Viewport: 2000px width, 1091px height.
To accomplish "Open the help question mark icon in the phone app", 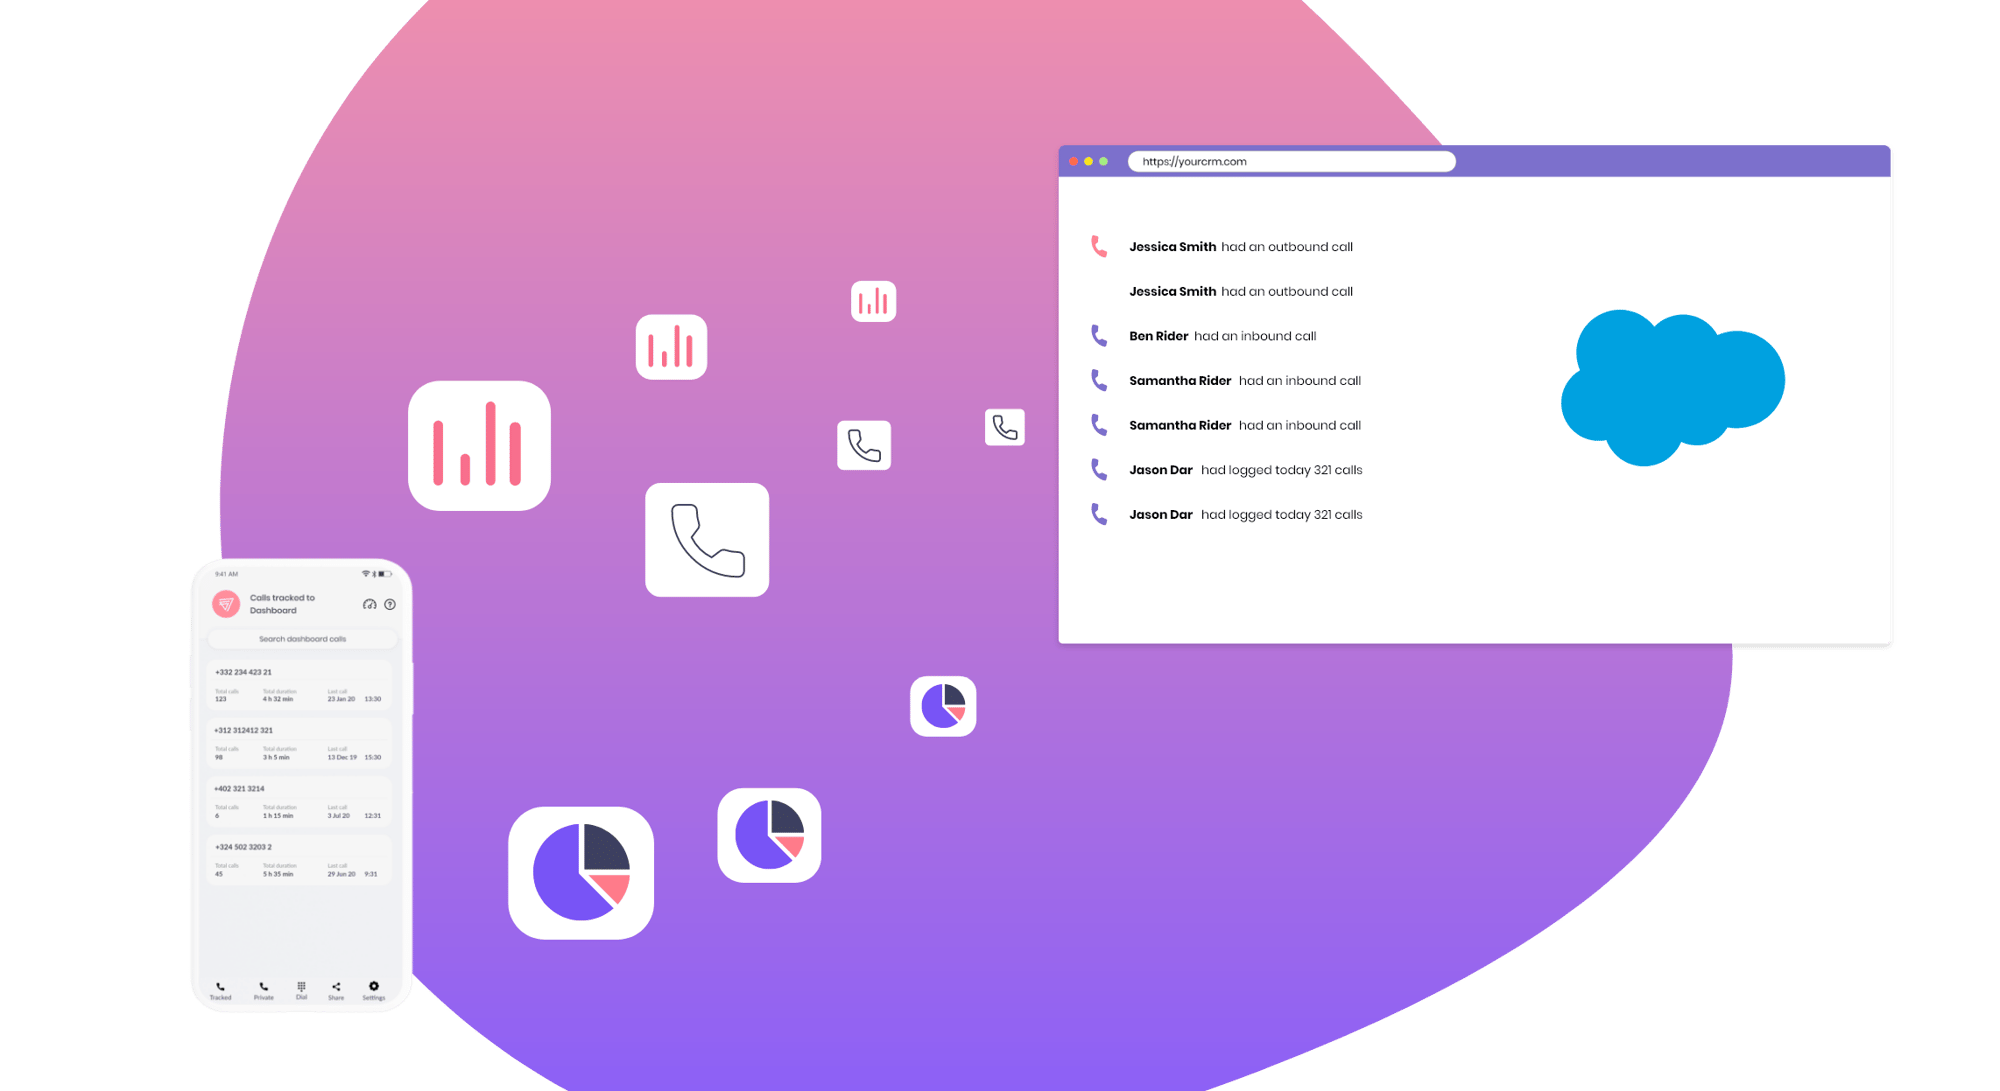I will (390, 604).
